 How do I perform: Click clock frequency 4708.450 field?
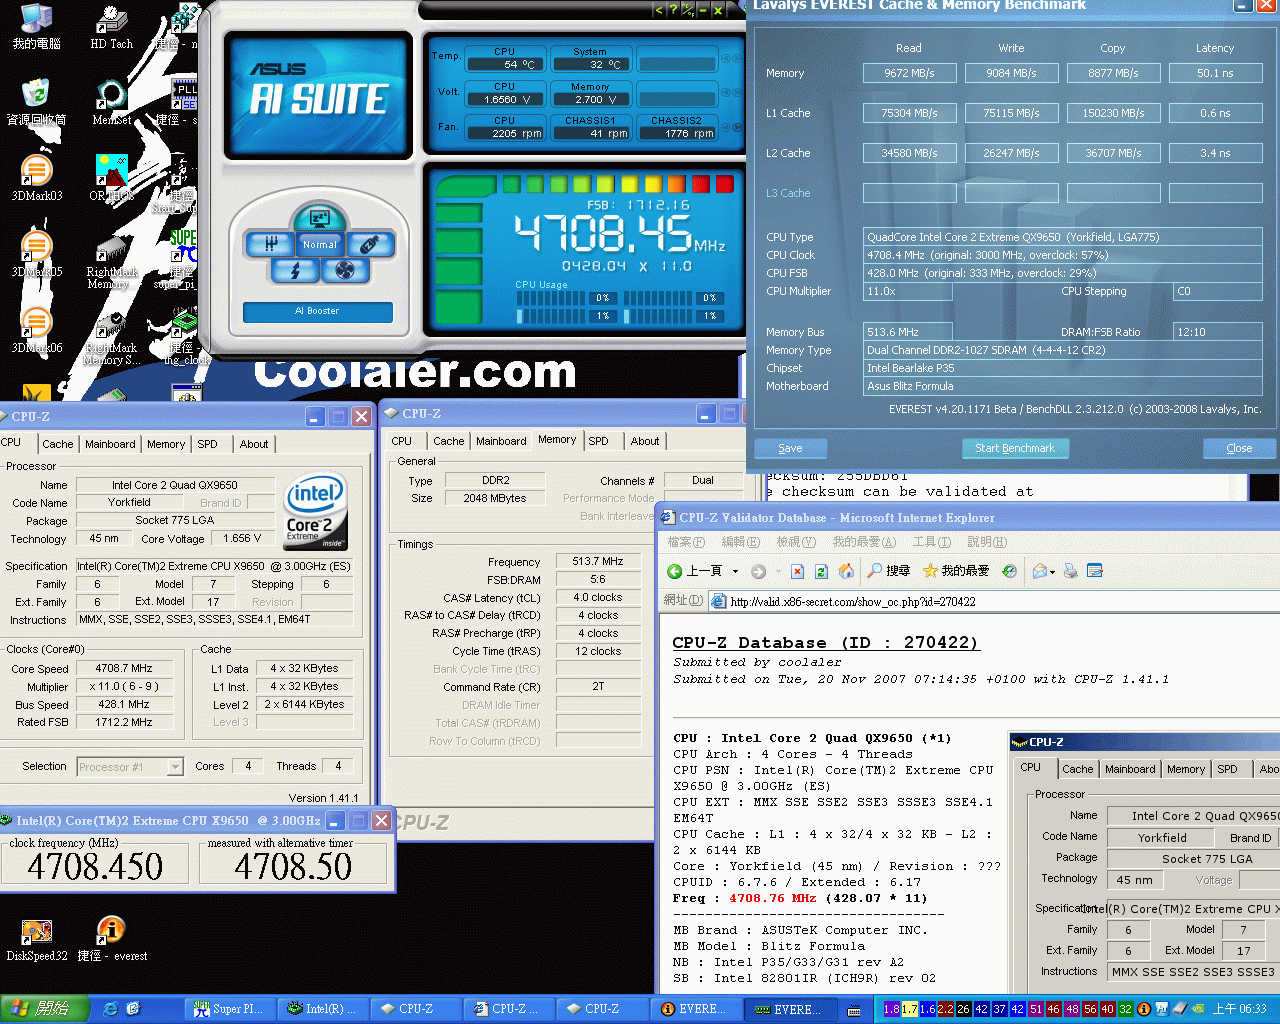pos(95,866)
